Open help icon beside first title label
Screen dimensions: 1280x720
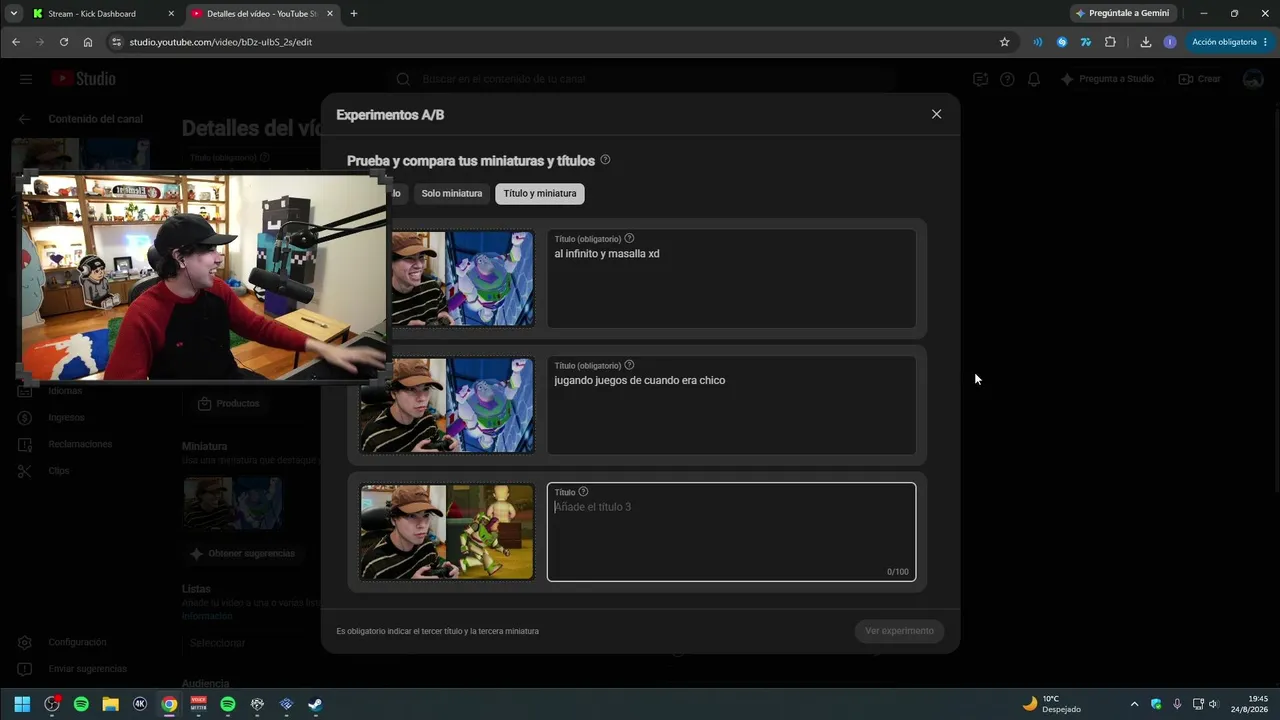[x=629, y=239]
